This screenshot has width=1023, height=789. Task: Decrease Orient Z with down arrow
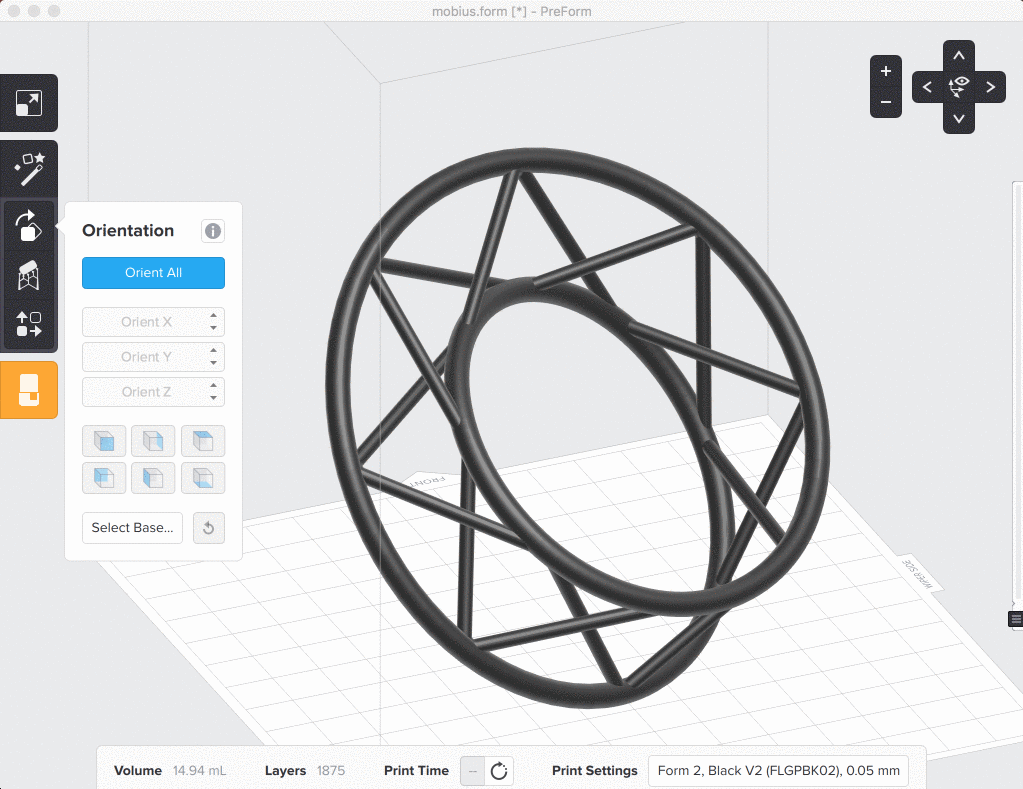coord(213,398)
